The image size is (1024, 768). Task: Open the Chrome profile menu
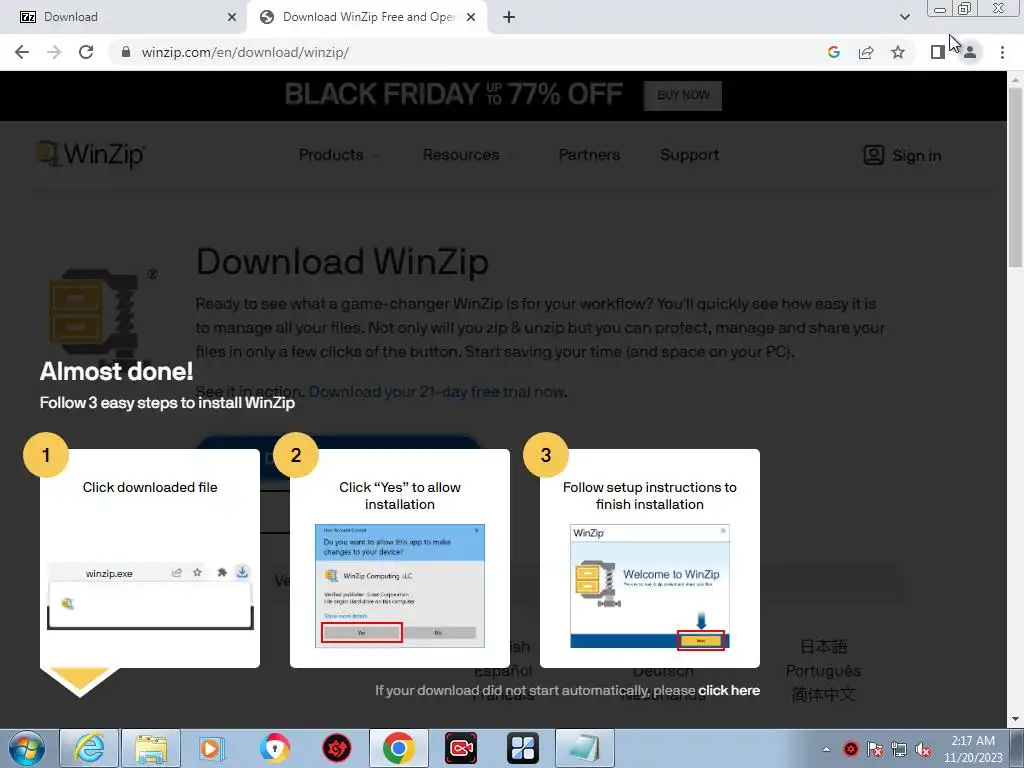[970, 52]
